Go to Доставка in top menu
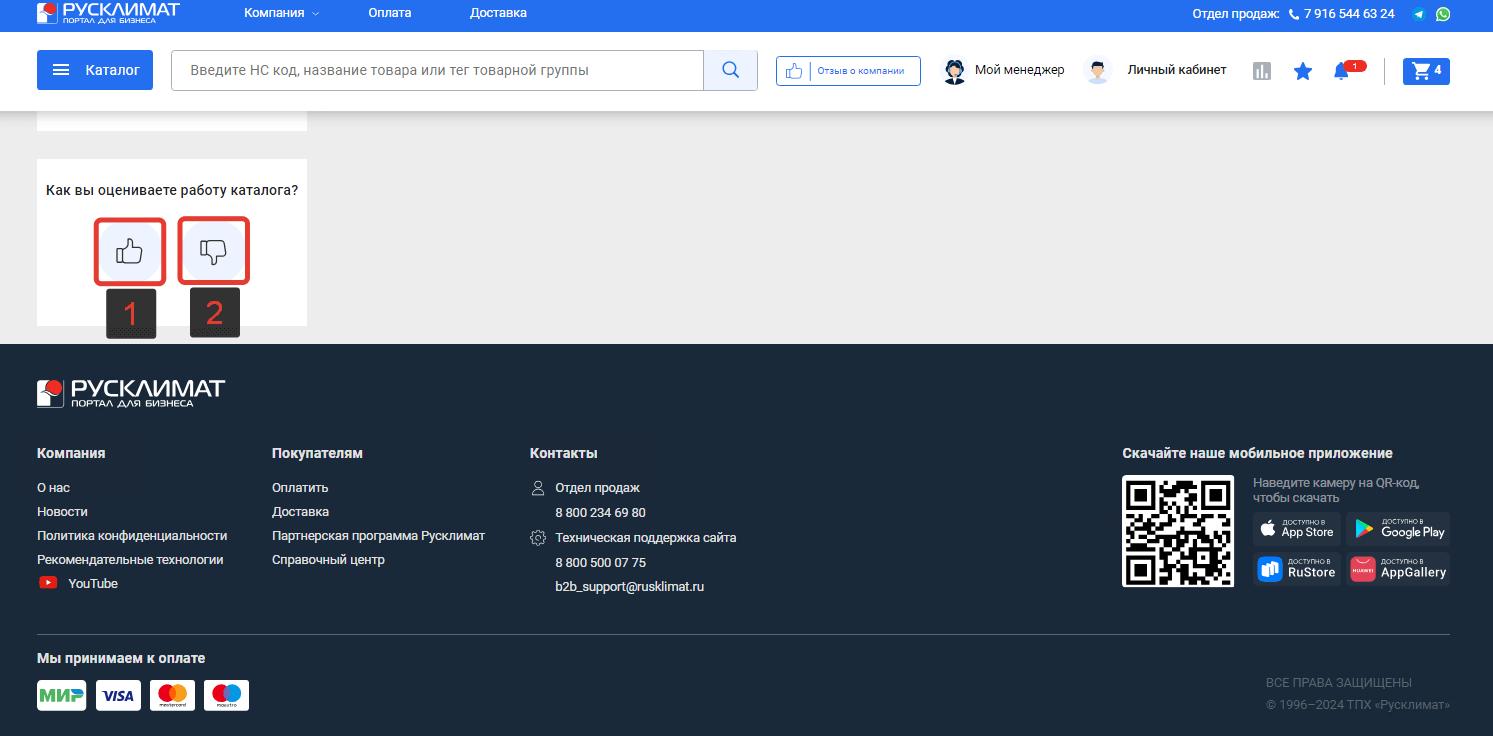This screenshot has width=1493, height=736. pos(498,13)
